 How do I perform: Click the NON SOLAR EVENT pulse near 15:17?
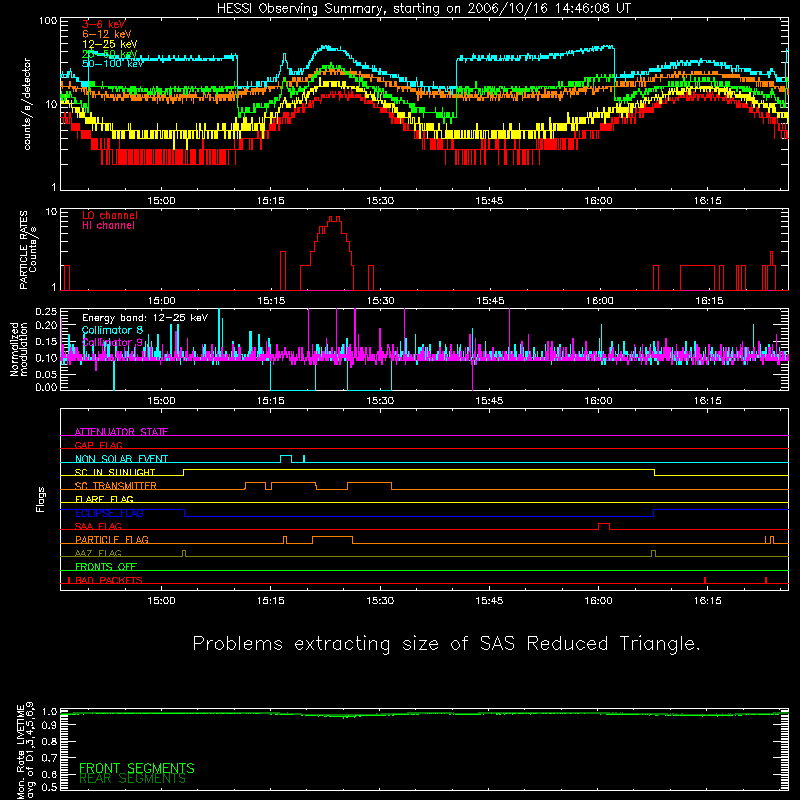point(286,459)
